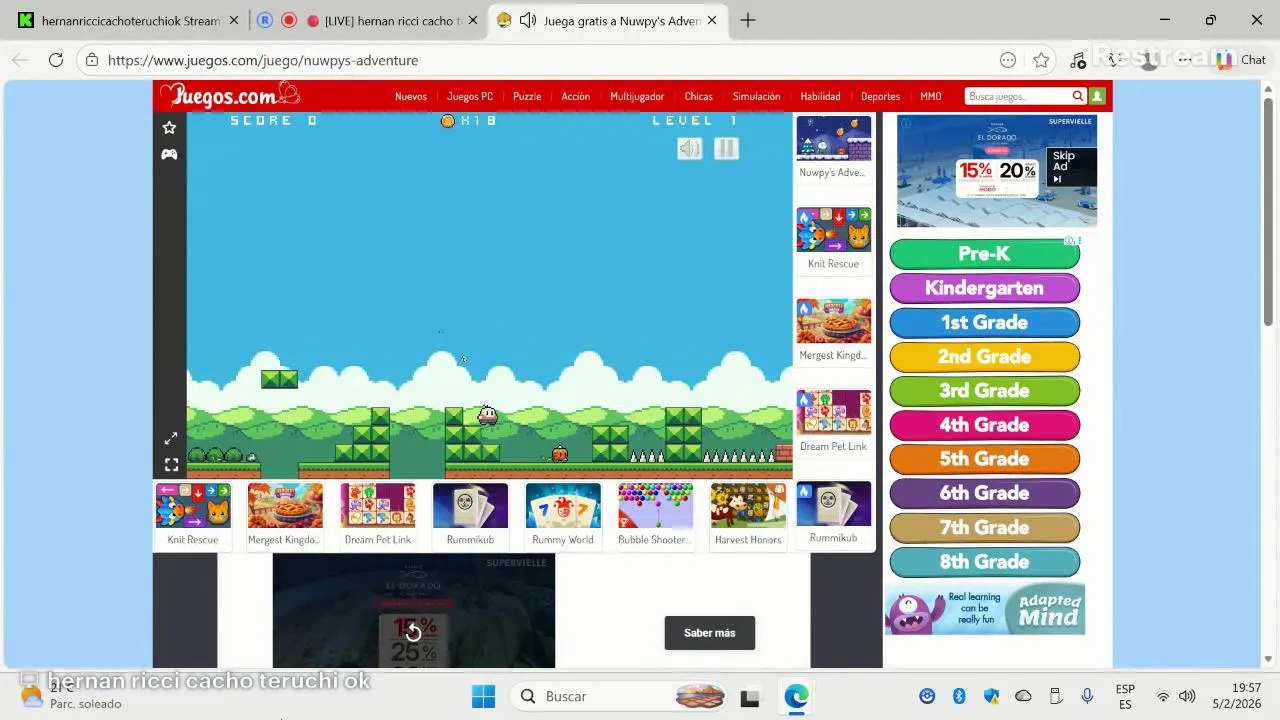
Task: Mute the game sound speaker icon
Action: [x=690, y=149]
